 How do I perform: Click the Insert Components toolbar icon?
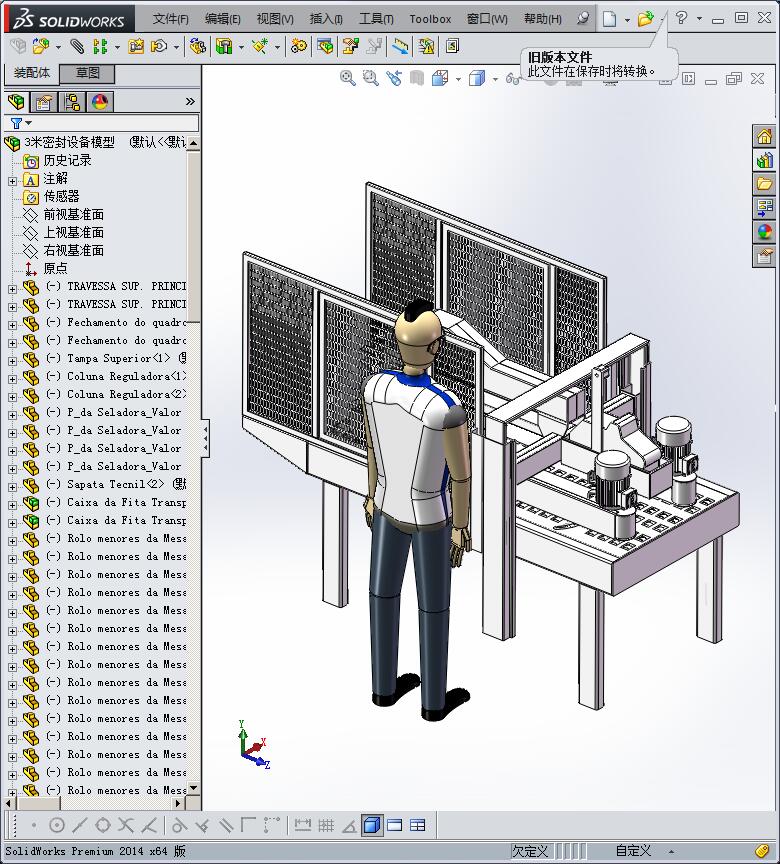pyautogui.click(x=41, y=46)
